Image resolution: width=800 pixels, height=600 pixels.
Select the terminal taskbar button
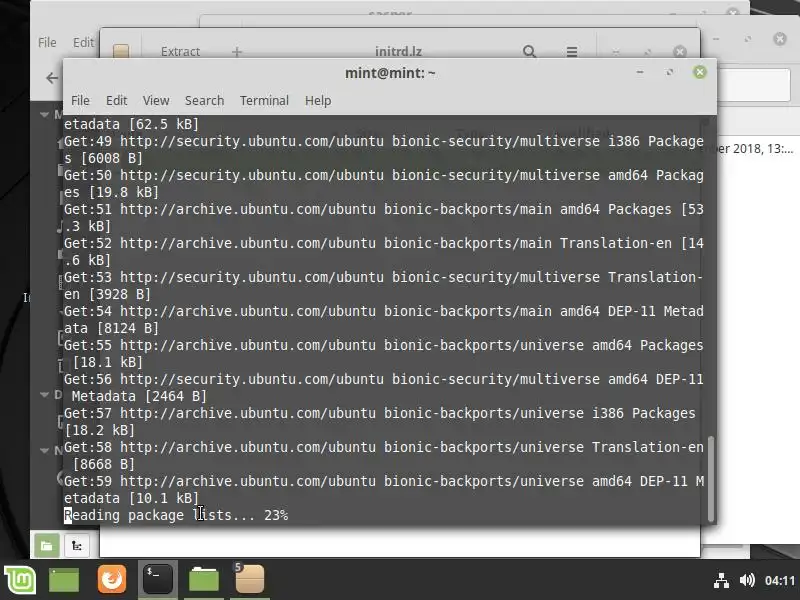tap(158, 580)
